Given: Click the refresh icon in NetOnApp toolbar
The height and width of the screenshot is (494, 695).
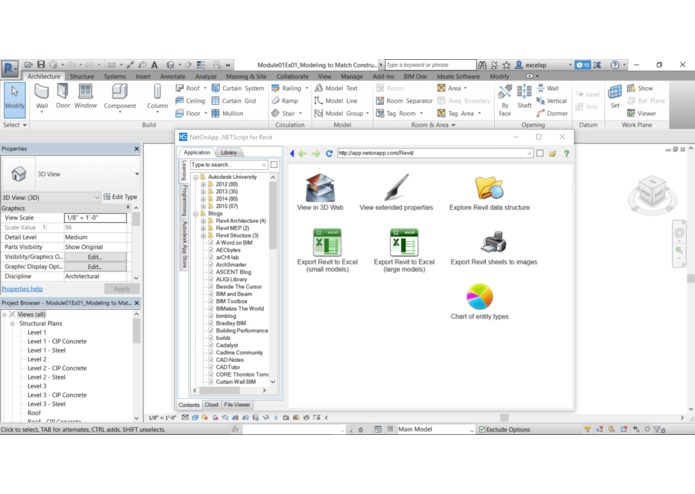Looking at the screenshot, I should [x=329, y=153].
